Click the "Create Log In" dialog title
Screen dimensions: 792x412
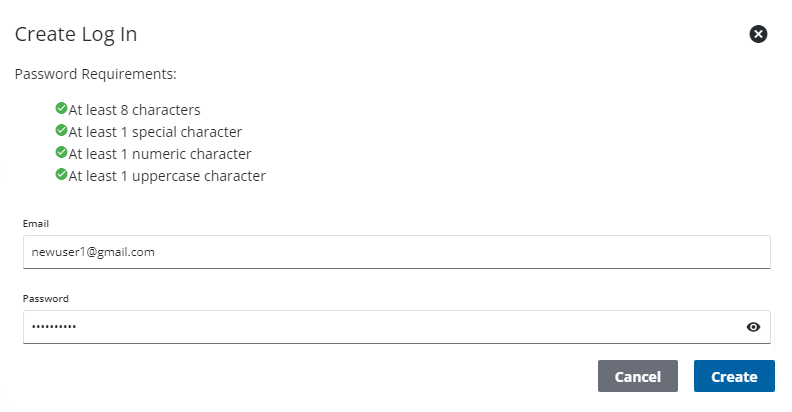[x=76, y=35]
